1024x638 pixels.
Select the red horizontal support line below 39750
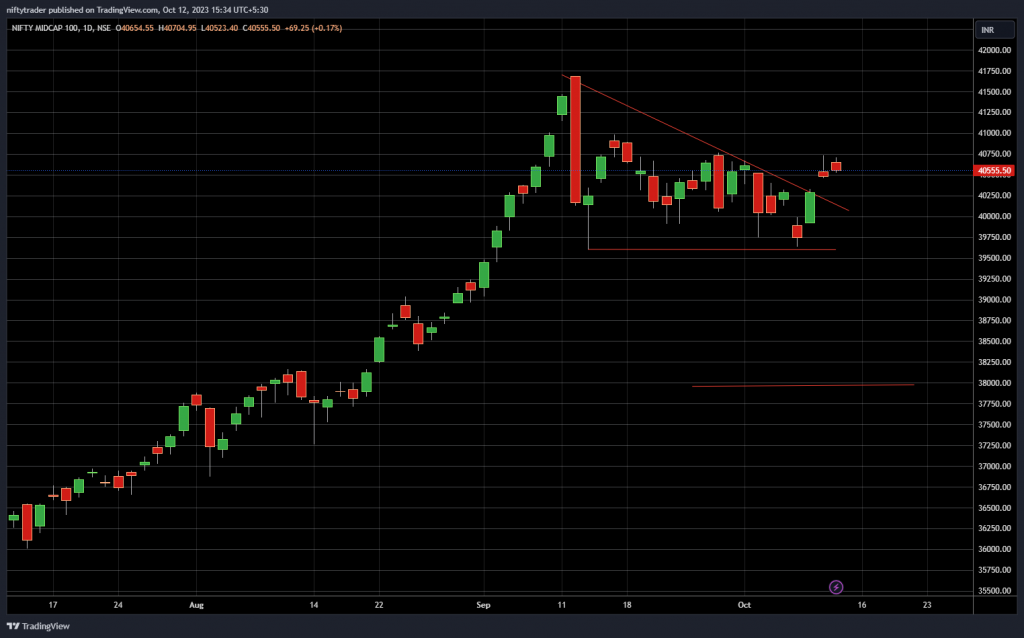[710, 249]
